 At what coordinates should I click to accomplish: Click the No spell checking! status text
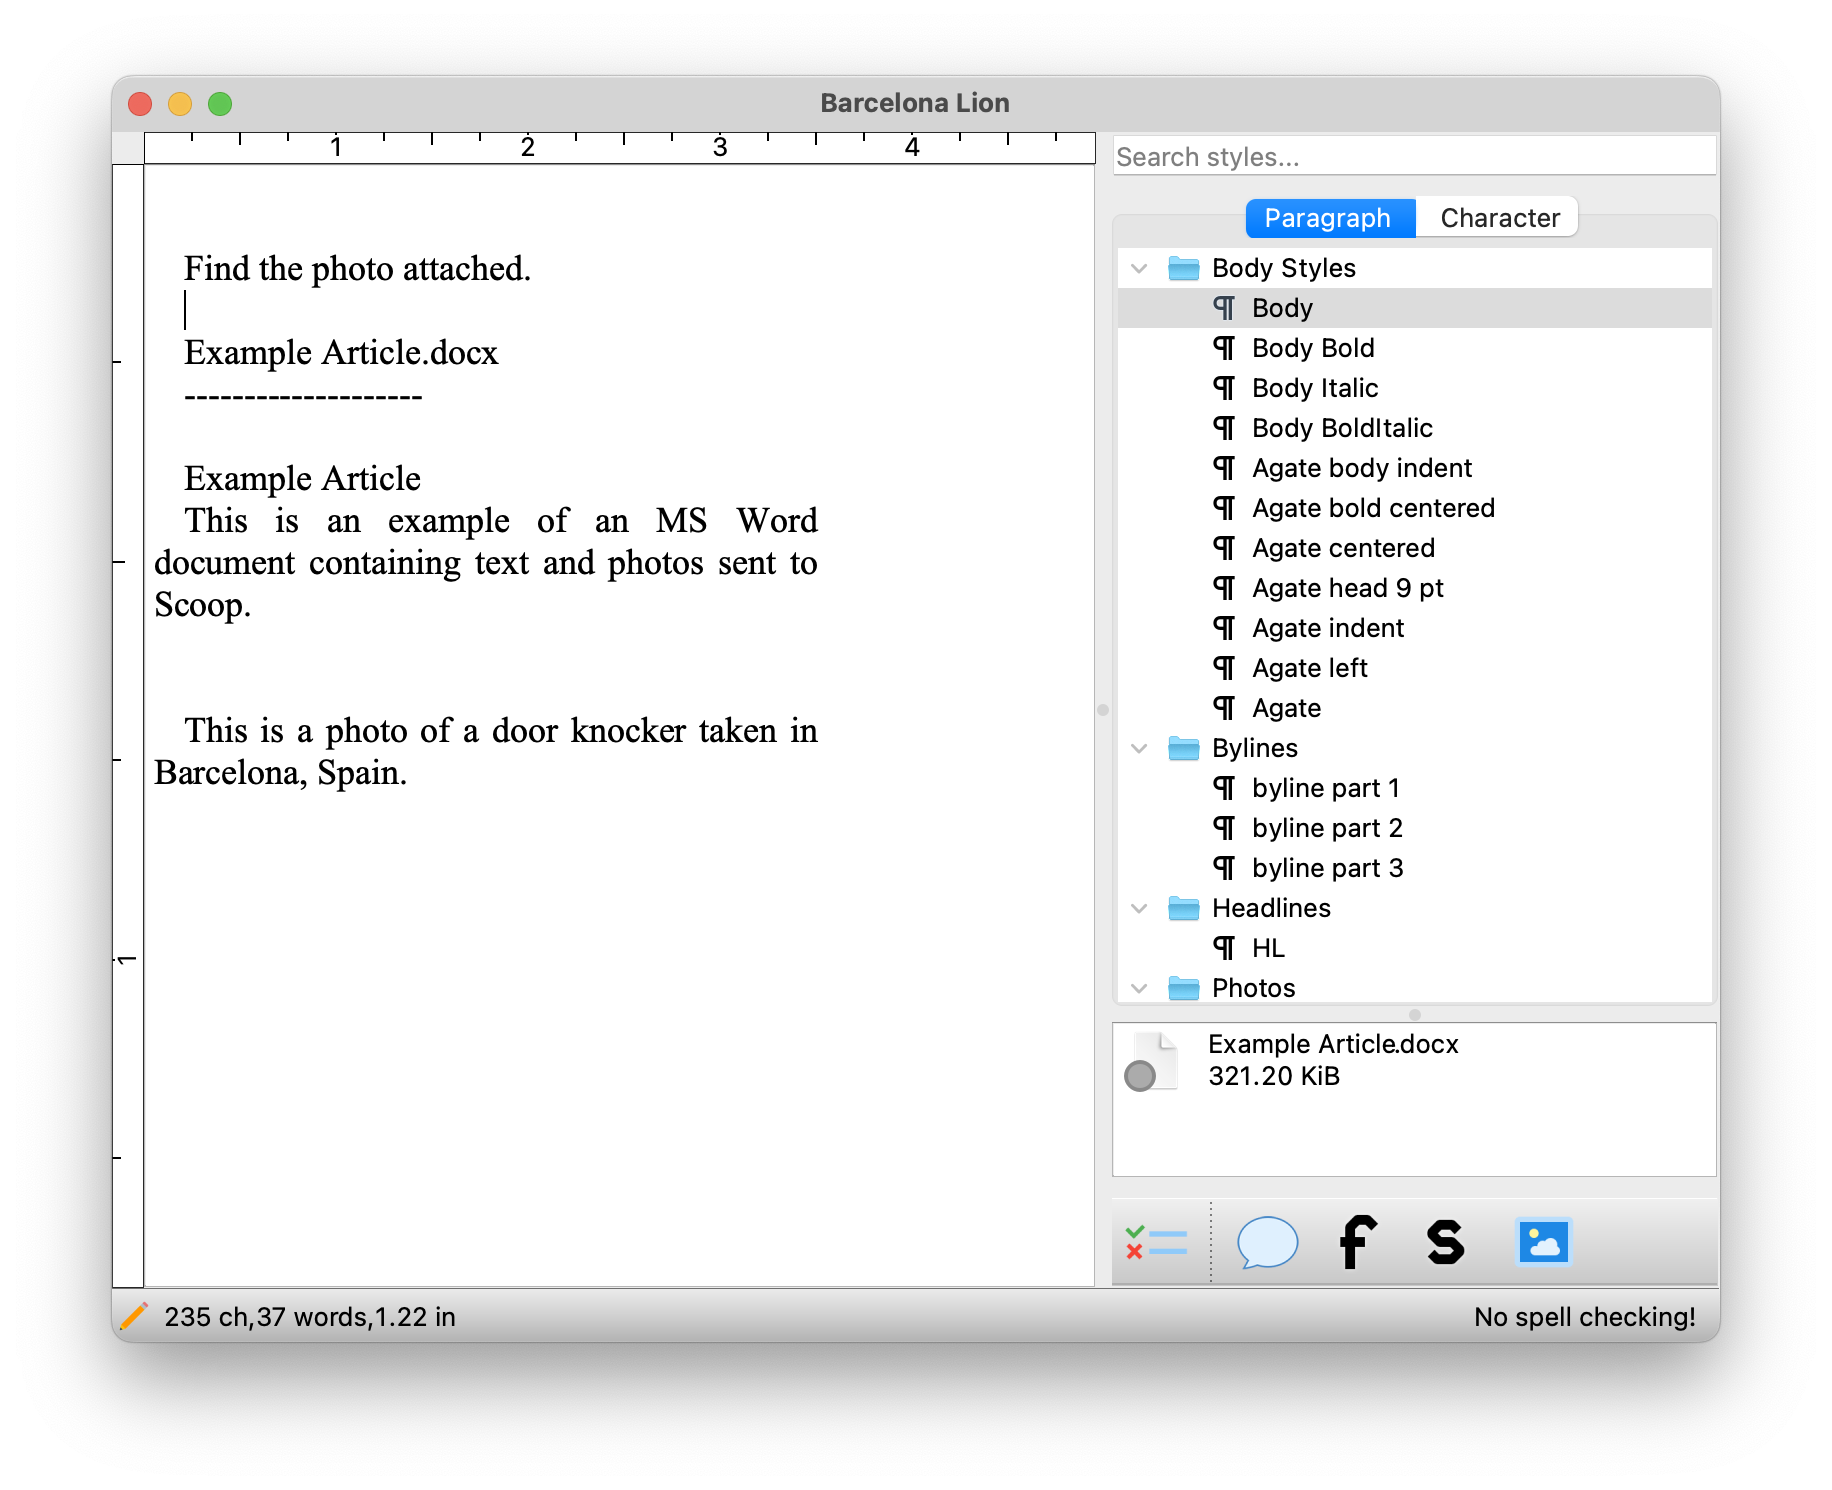tap(1584, 1316)
